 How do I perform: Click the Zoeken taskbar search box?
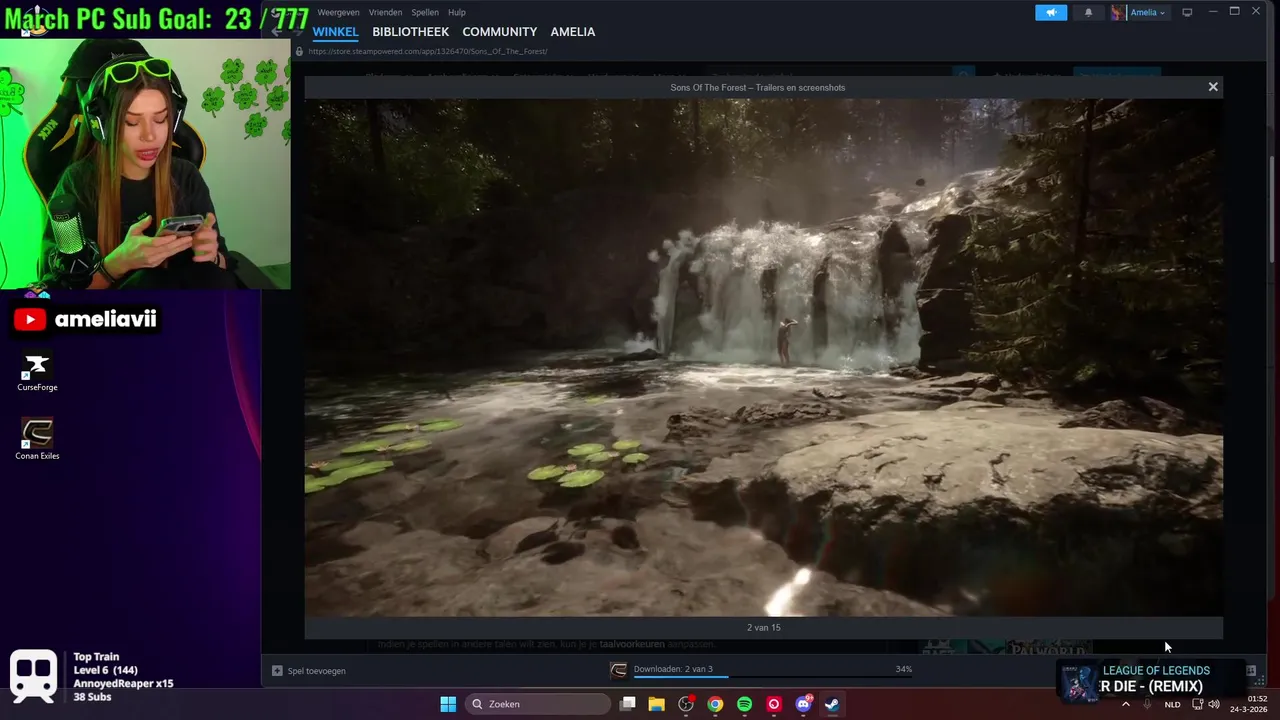pyautogui.click(x=539, y=704)
